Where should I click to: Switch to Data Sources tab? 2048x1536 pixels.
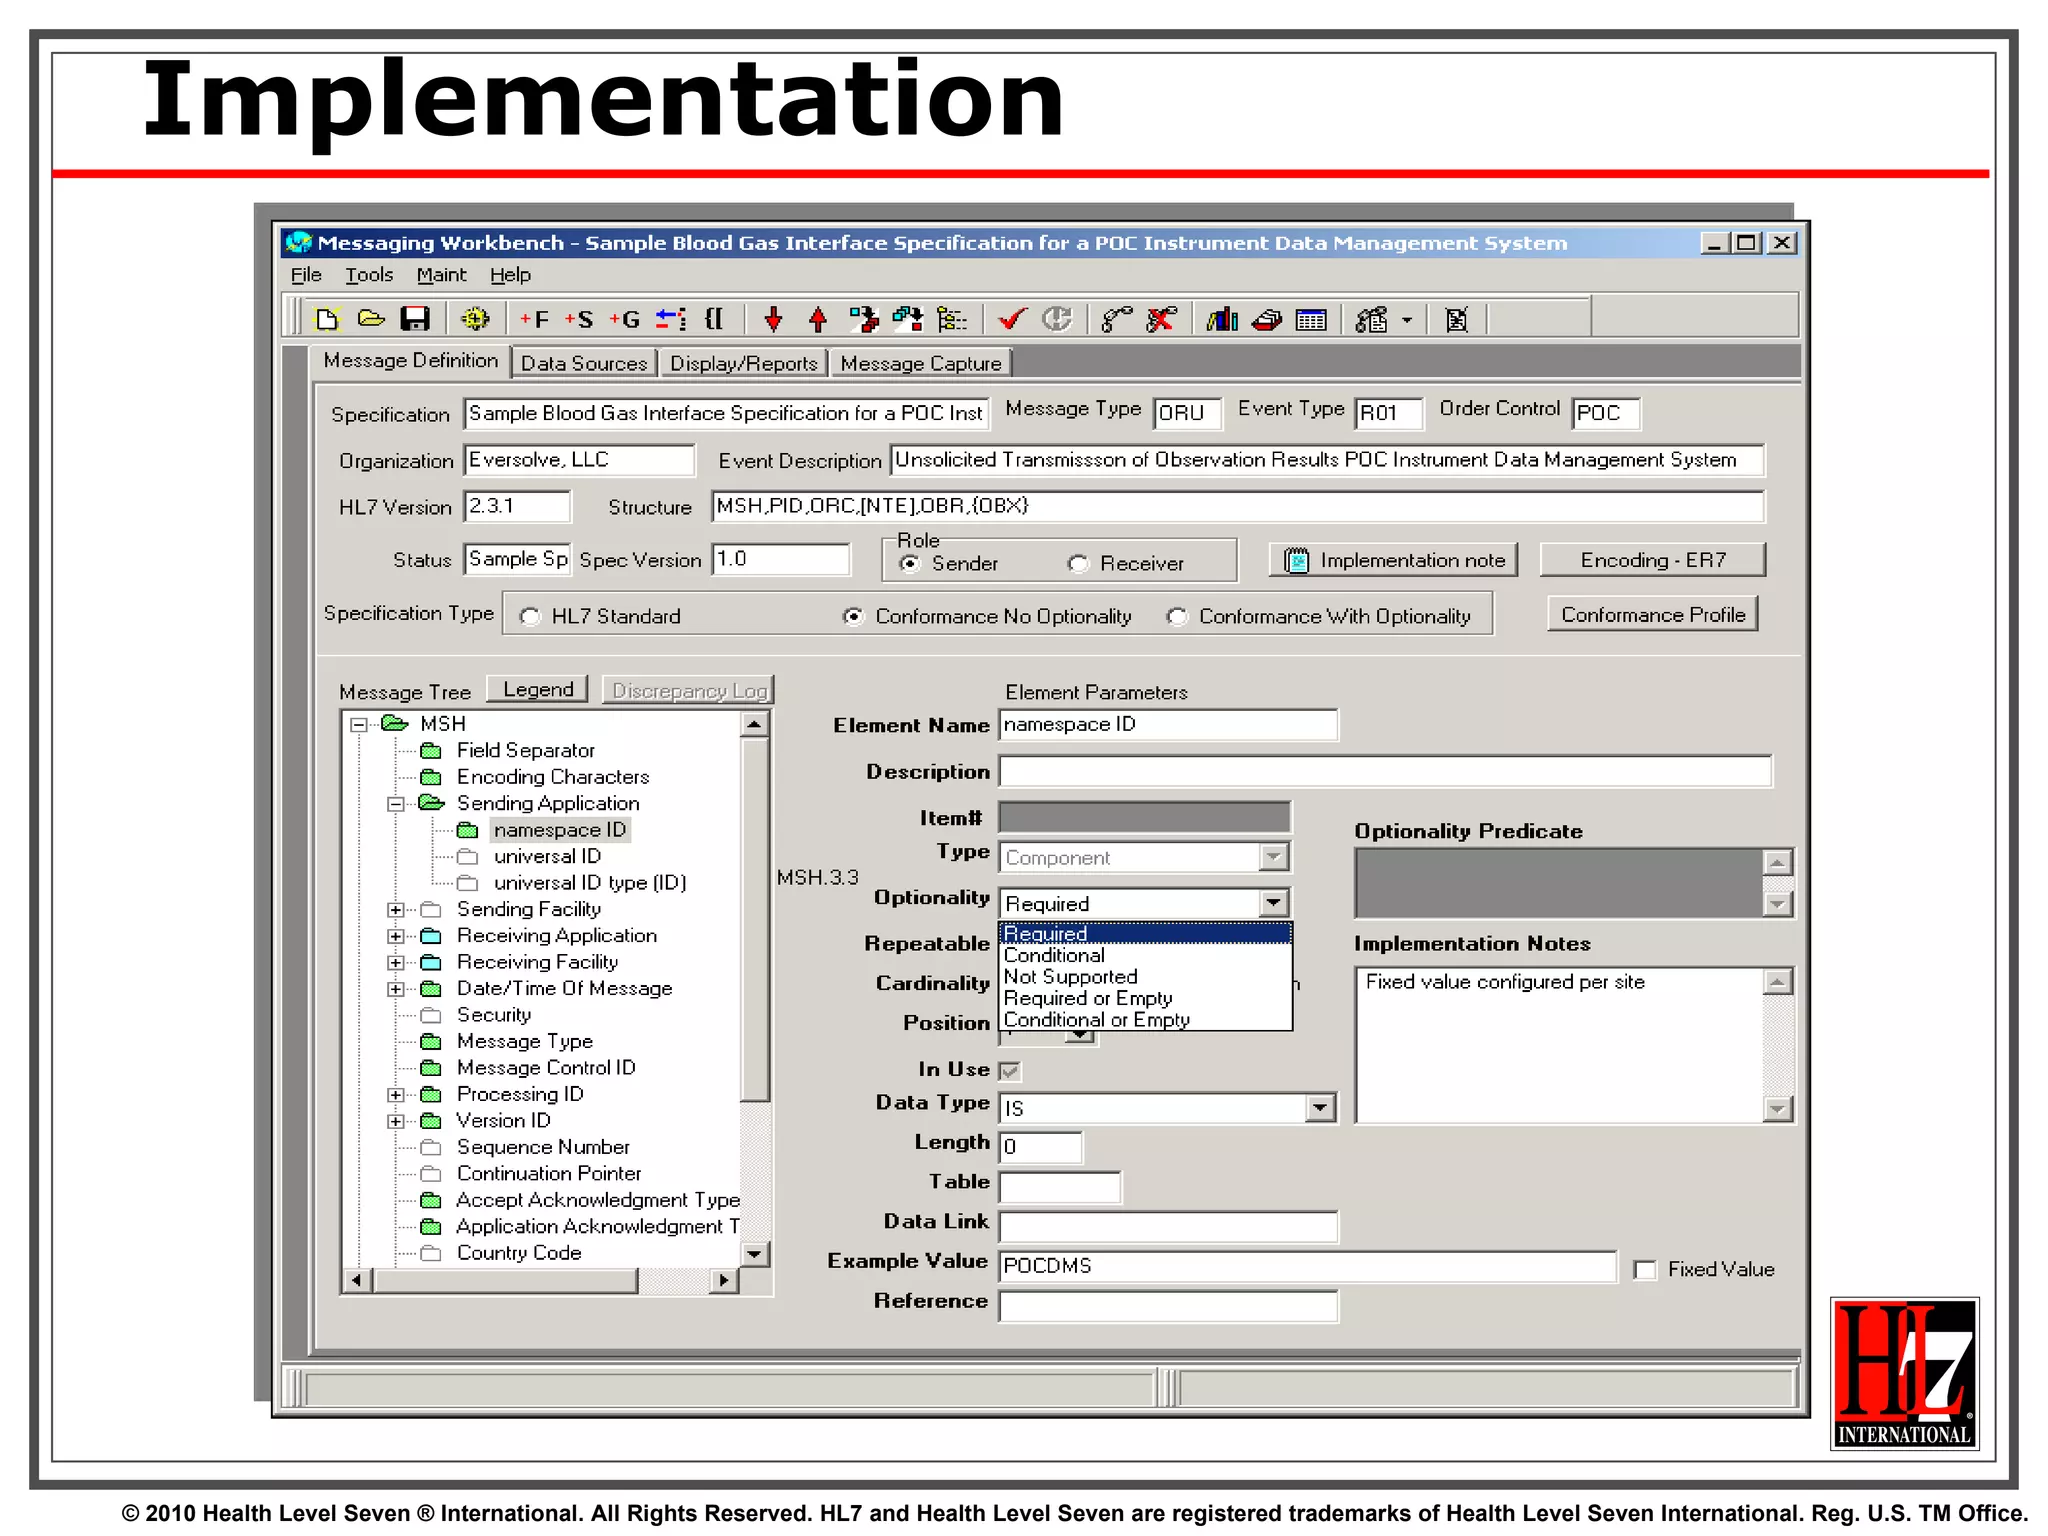pyautogui.click(x=584, y=364)
